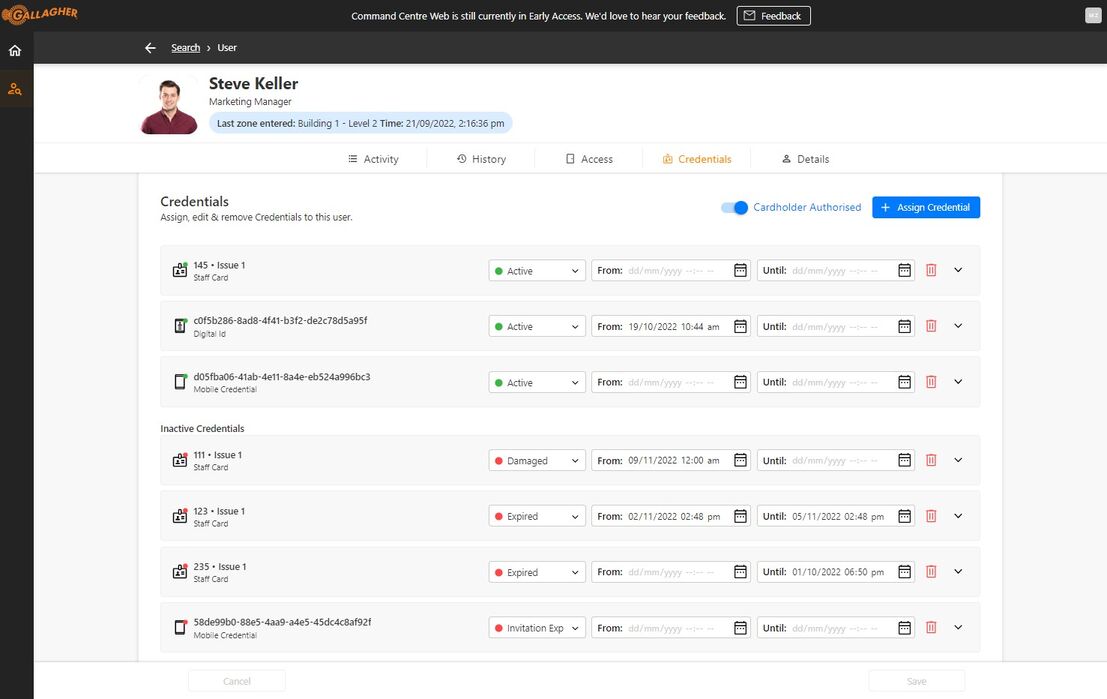Open the Details tab
The height and width of the screenshot is (699, 1107).
tap(805, 158)
